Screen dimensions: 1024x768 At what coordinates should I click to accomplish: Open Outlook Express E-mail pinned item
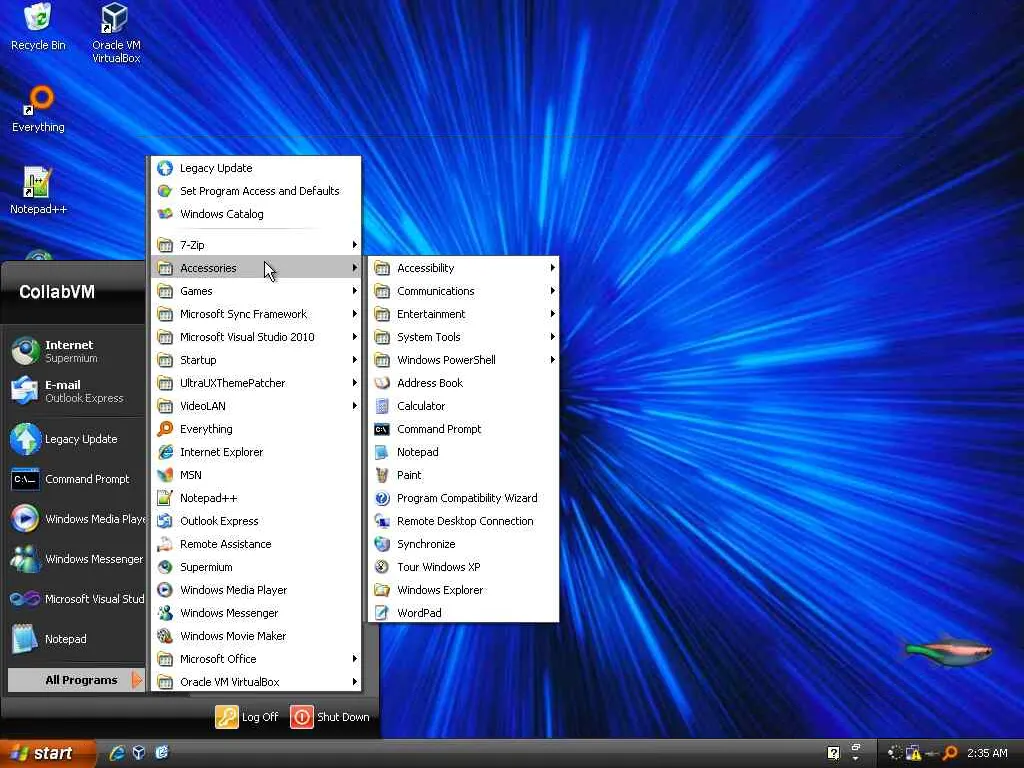[75, 391]
